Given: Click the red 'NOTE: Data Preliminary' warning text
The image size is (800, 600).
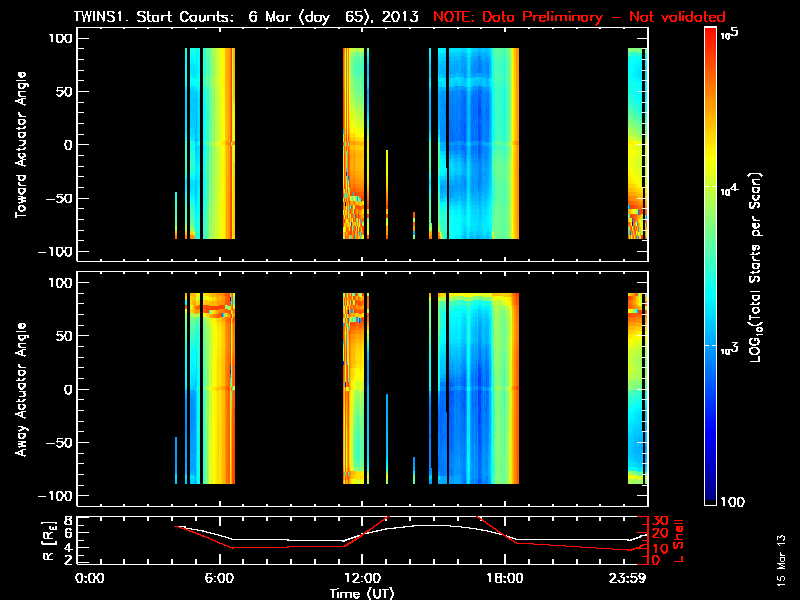Looking at the screenshot, I should [x=579, y=16].
